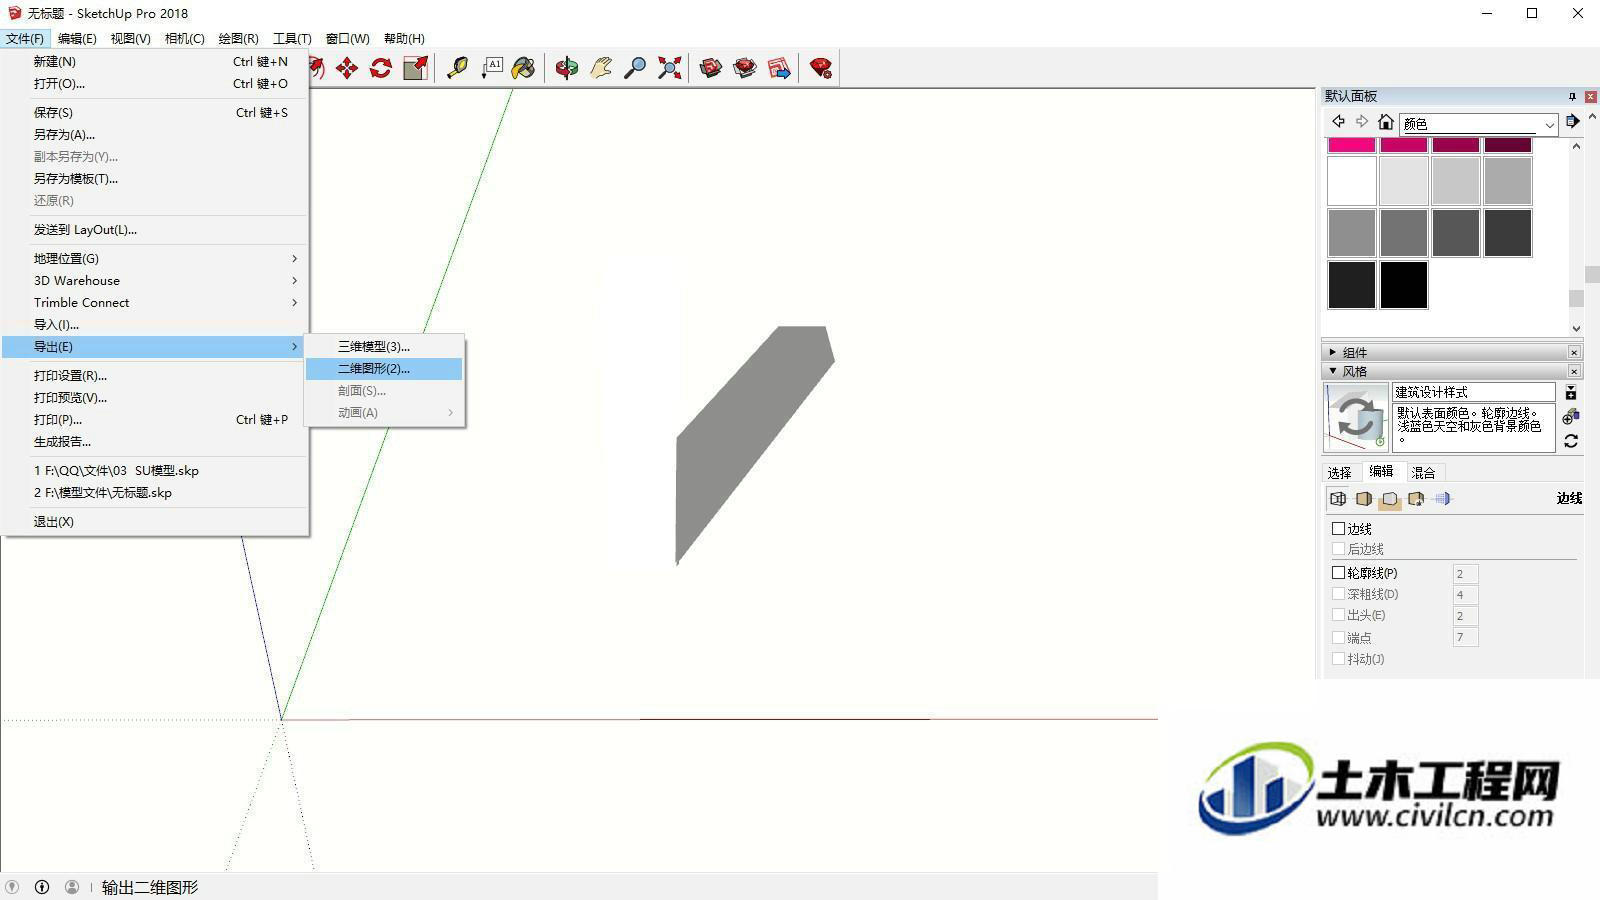Image resolution: width=1600 pixels, height=900 pixels.
Task: Select the Orbit tool
Action: pyautogui.click(x=567, y=68)
